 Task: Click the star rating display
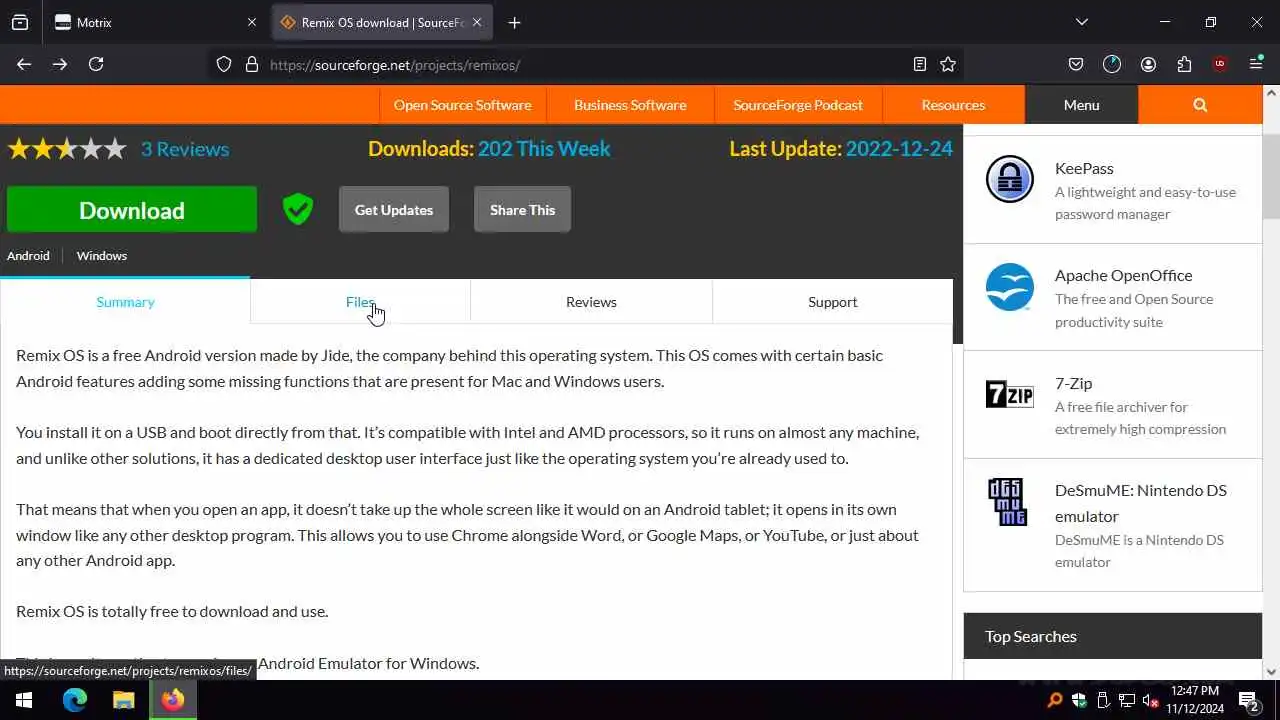tap(67, 149)
